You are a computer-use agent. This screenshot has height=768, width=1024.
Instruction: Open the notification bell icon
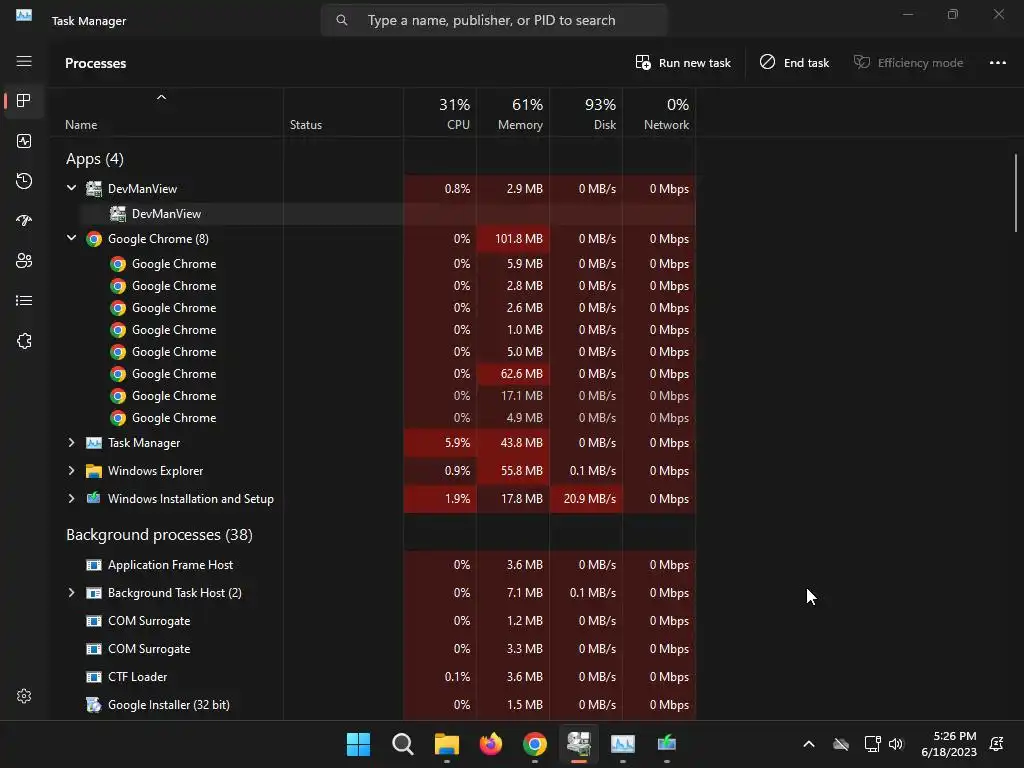(x=997, y=744)
